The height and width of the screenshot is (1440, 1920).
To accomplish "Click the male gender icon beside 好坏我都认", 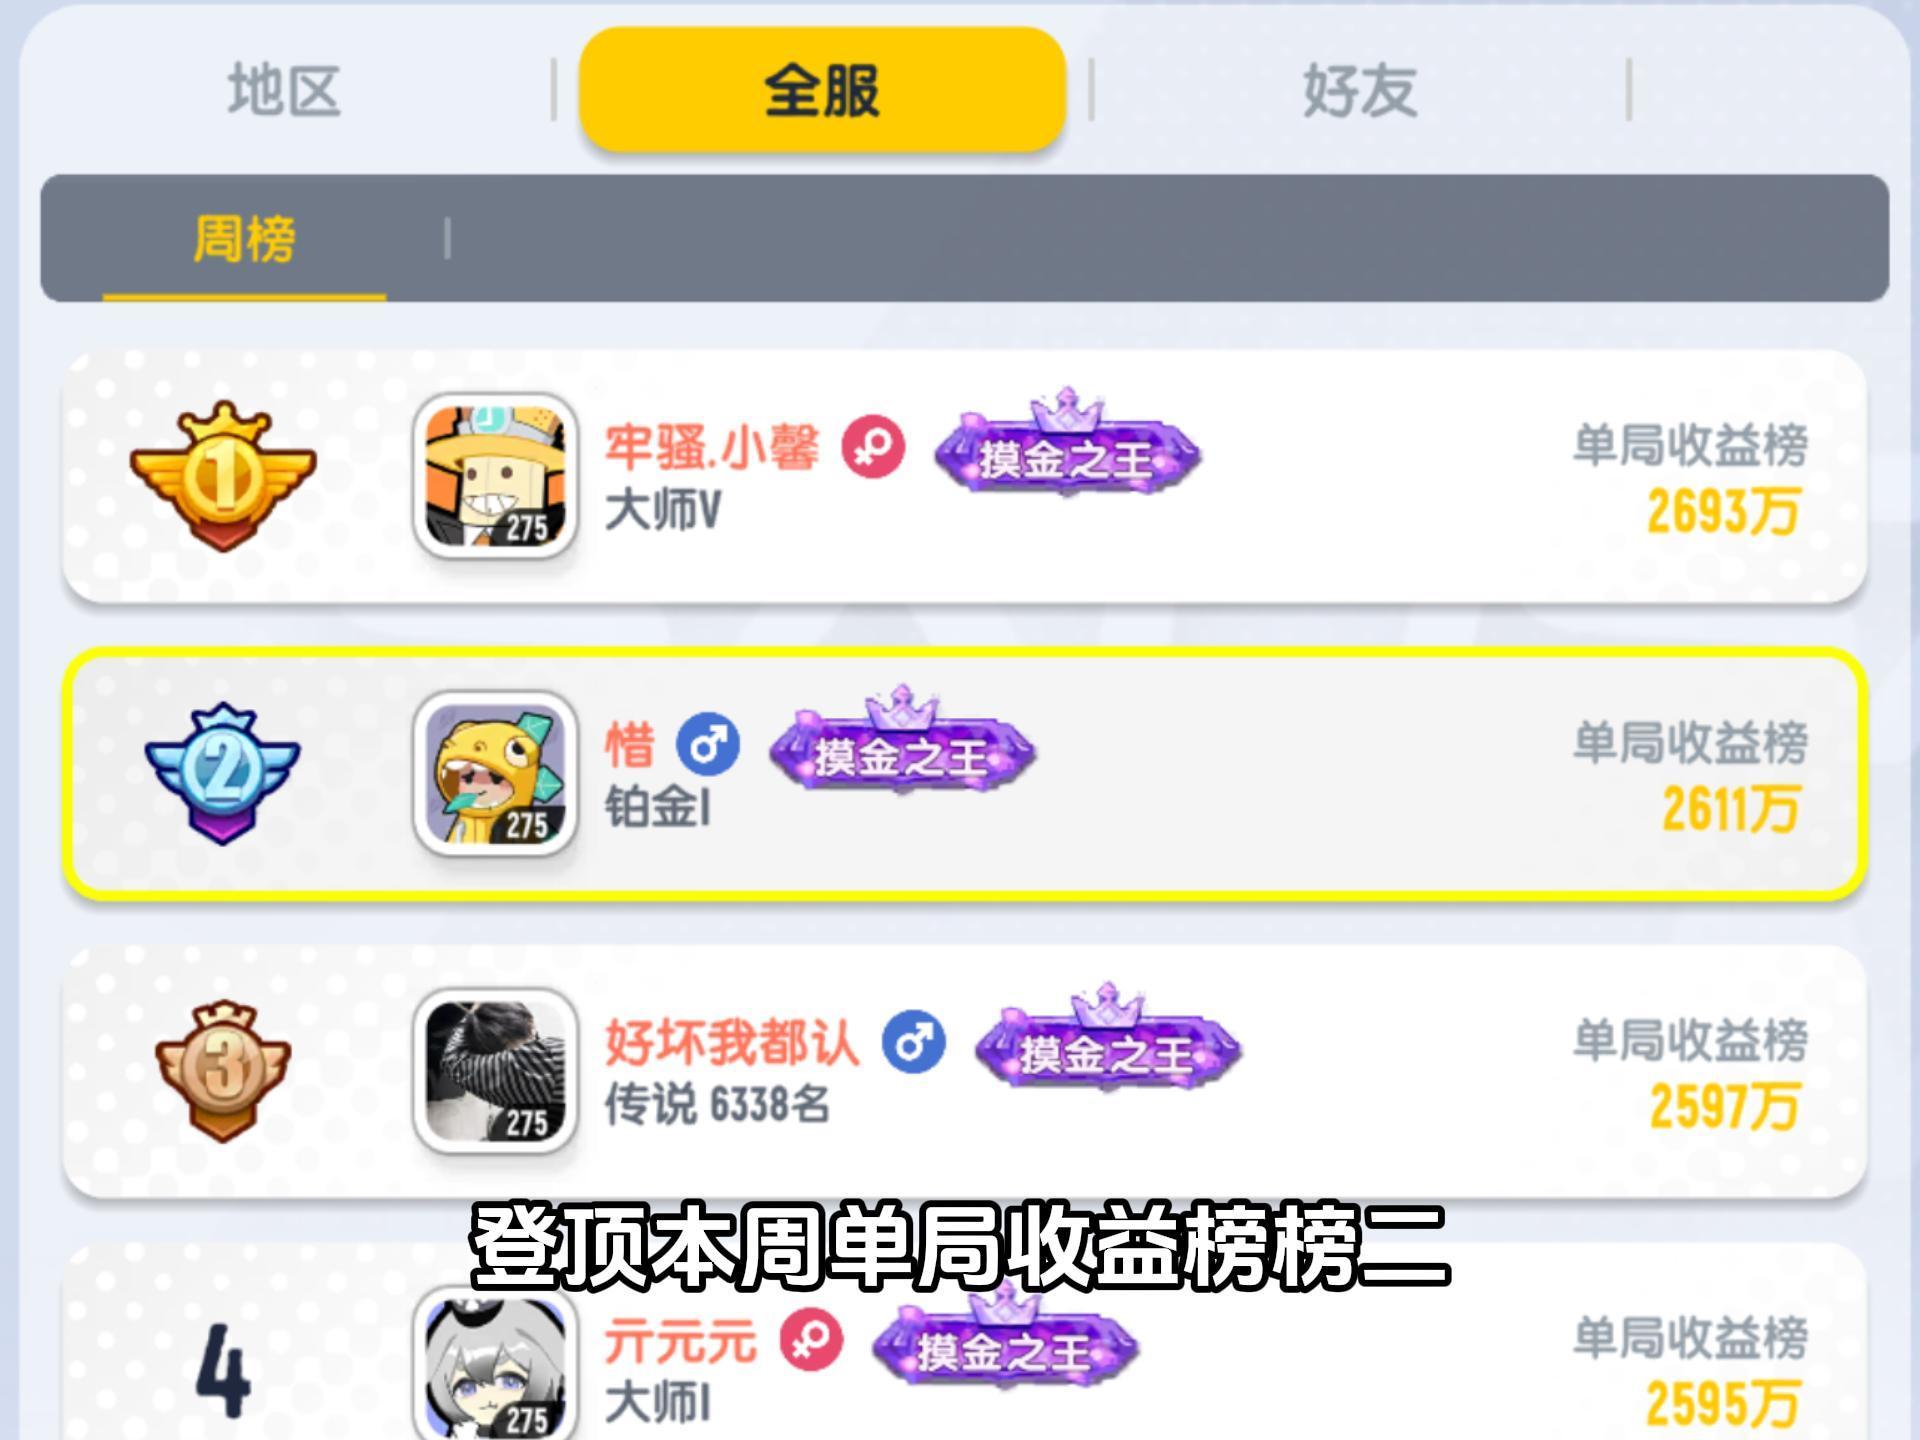I will 913,1042.
